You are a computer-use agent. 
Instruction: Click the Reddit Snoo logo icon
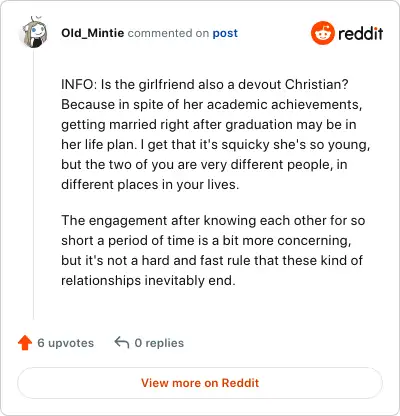point(322,33)
